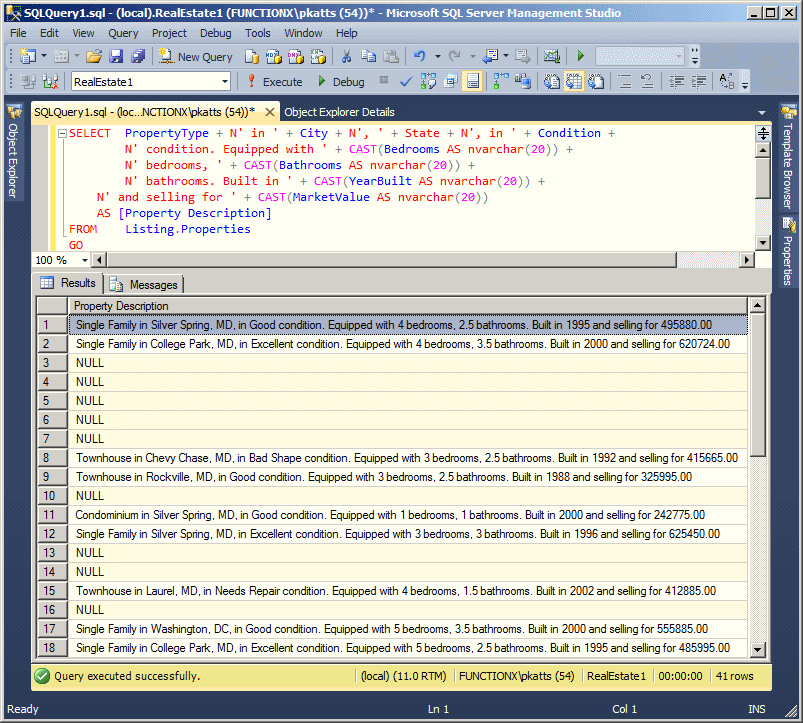This screenshot has height=723, width=803.
Task: Select row header number 11
Action: (x=52, y=515)
